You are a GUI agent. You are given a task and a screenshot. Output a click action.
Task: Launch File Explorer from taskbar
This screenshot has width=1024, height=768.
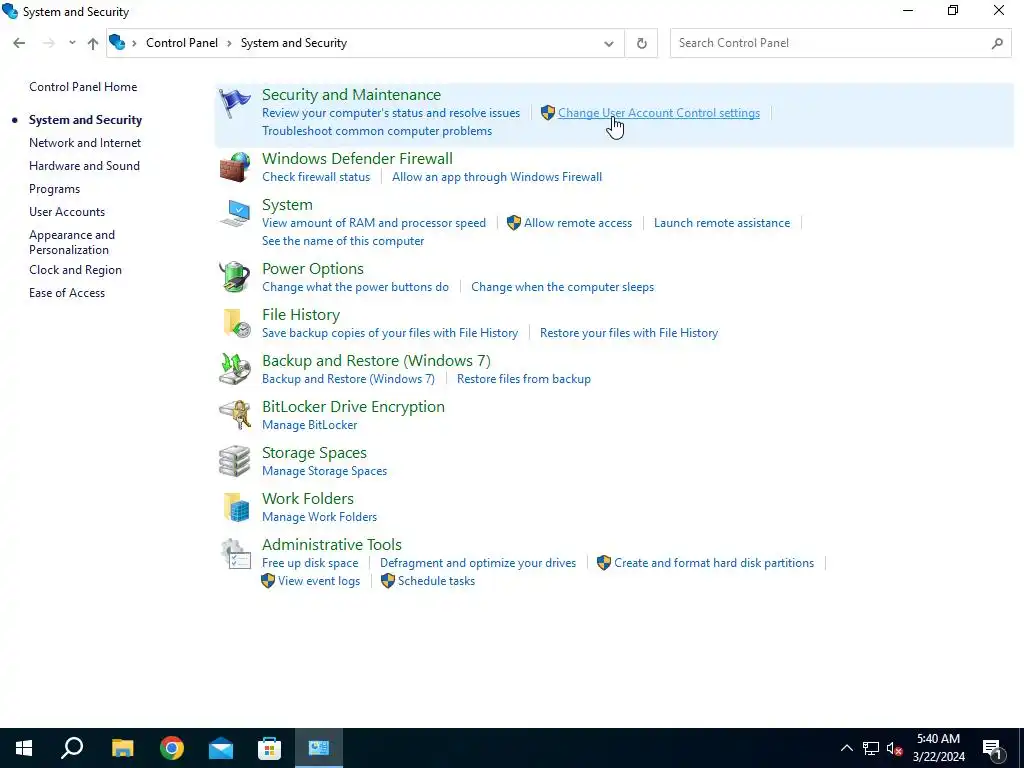tap(122, 748)
